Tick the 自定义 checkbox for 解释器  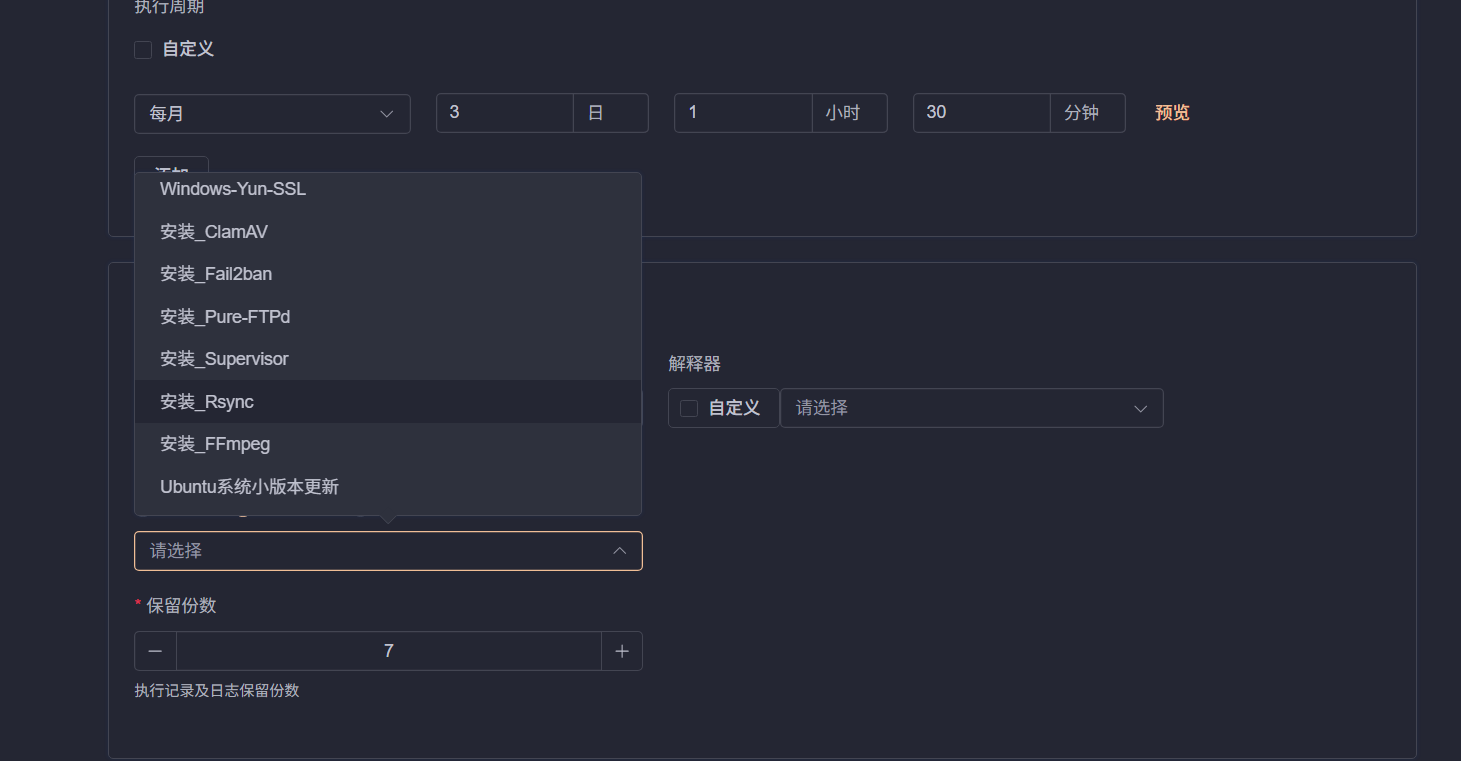coord(689,408)
